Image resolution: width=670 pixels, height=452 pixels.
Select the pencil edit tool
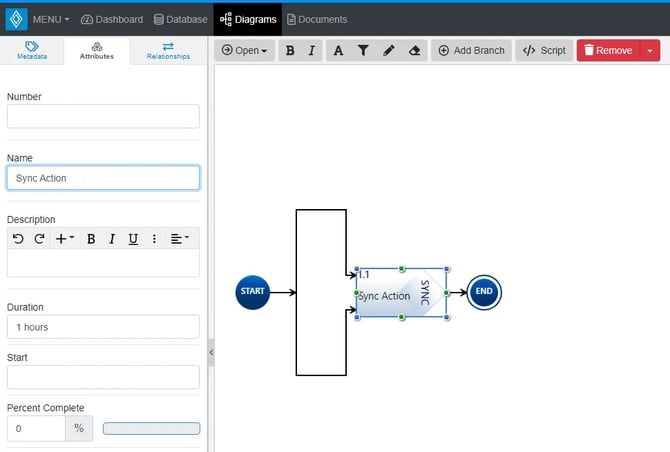tap(388, 50)
